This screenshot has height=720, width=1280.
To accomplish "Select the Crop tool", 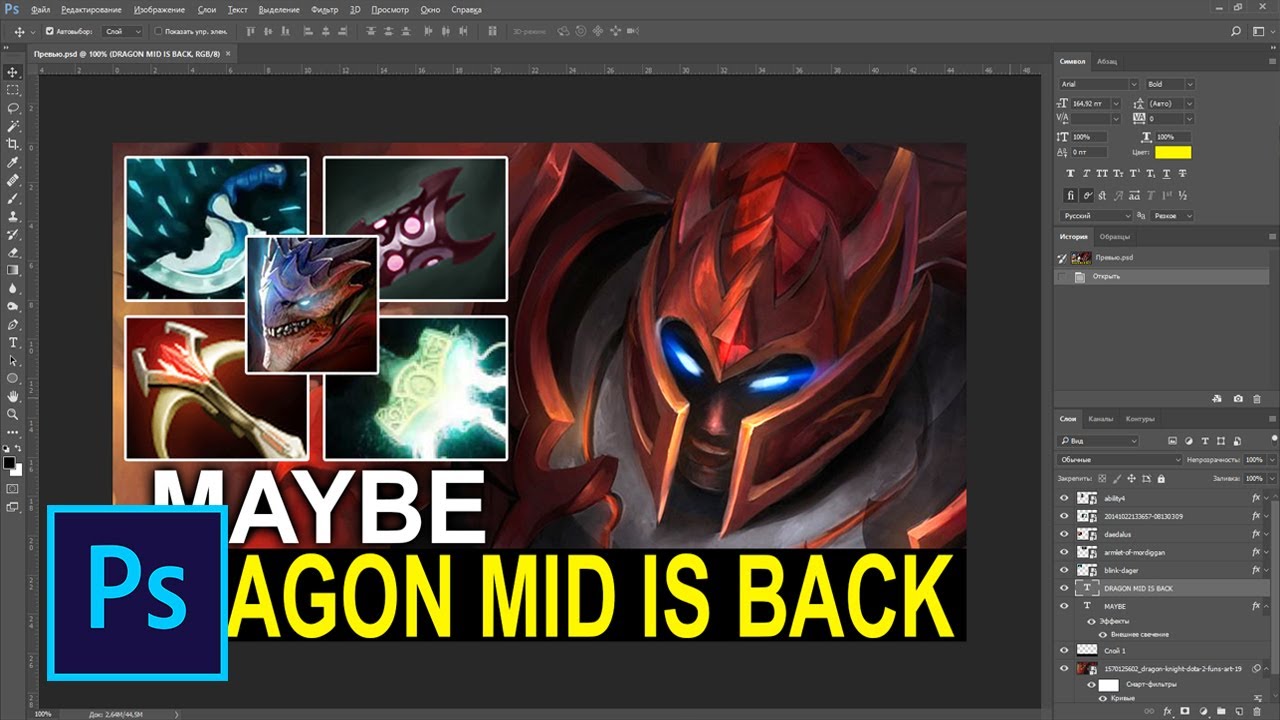I will [x=13, y=144].
